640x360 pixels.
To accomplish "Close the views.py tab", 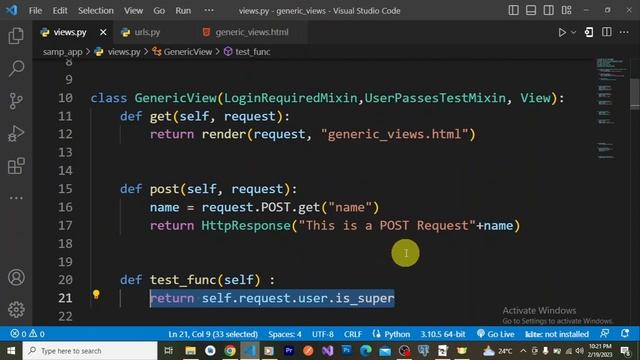I will pos(103,32).
